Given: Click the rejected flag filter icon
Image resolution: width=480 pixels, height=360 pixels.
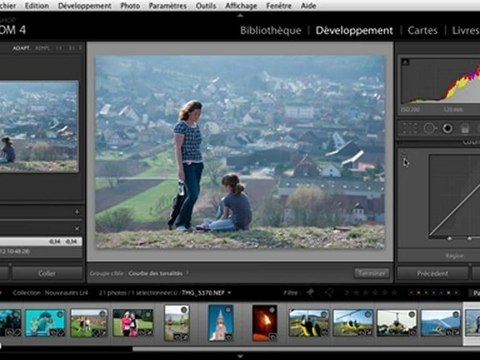Looking at the screenshot, I should point(329,292).
